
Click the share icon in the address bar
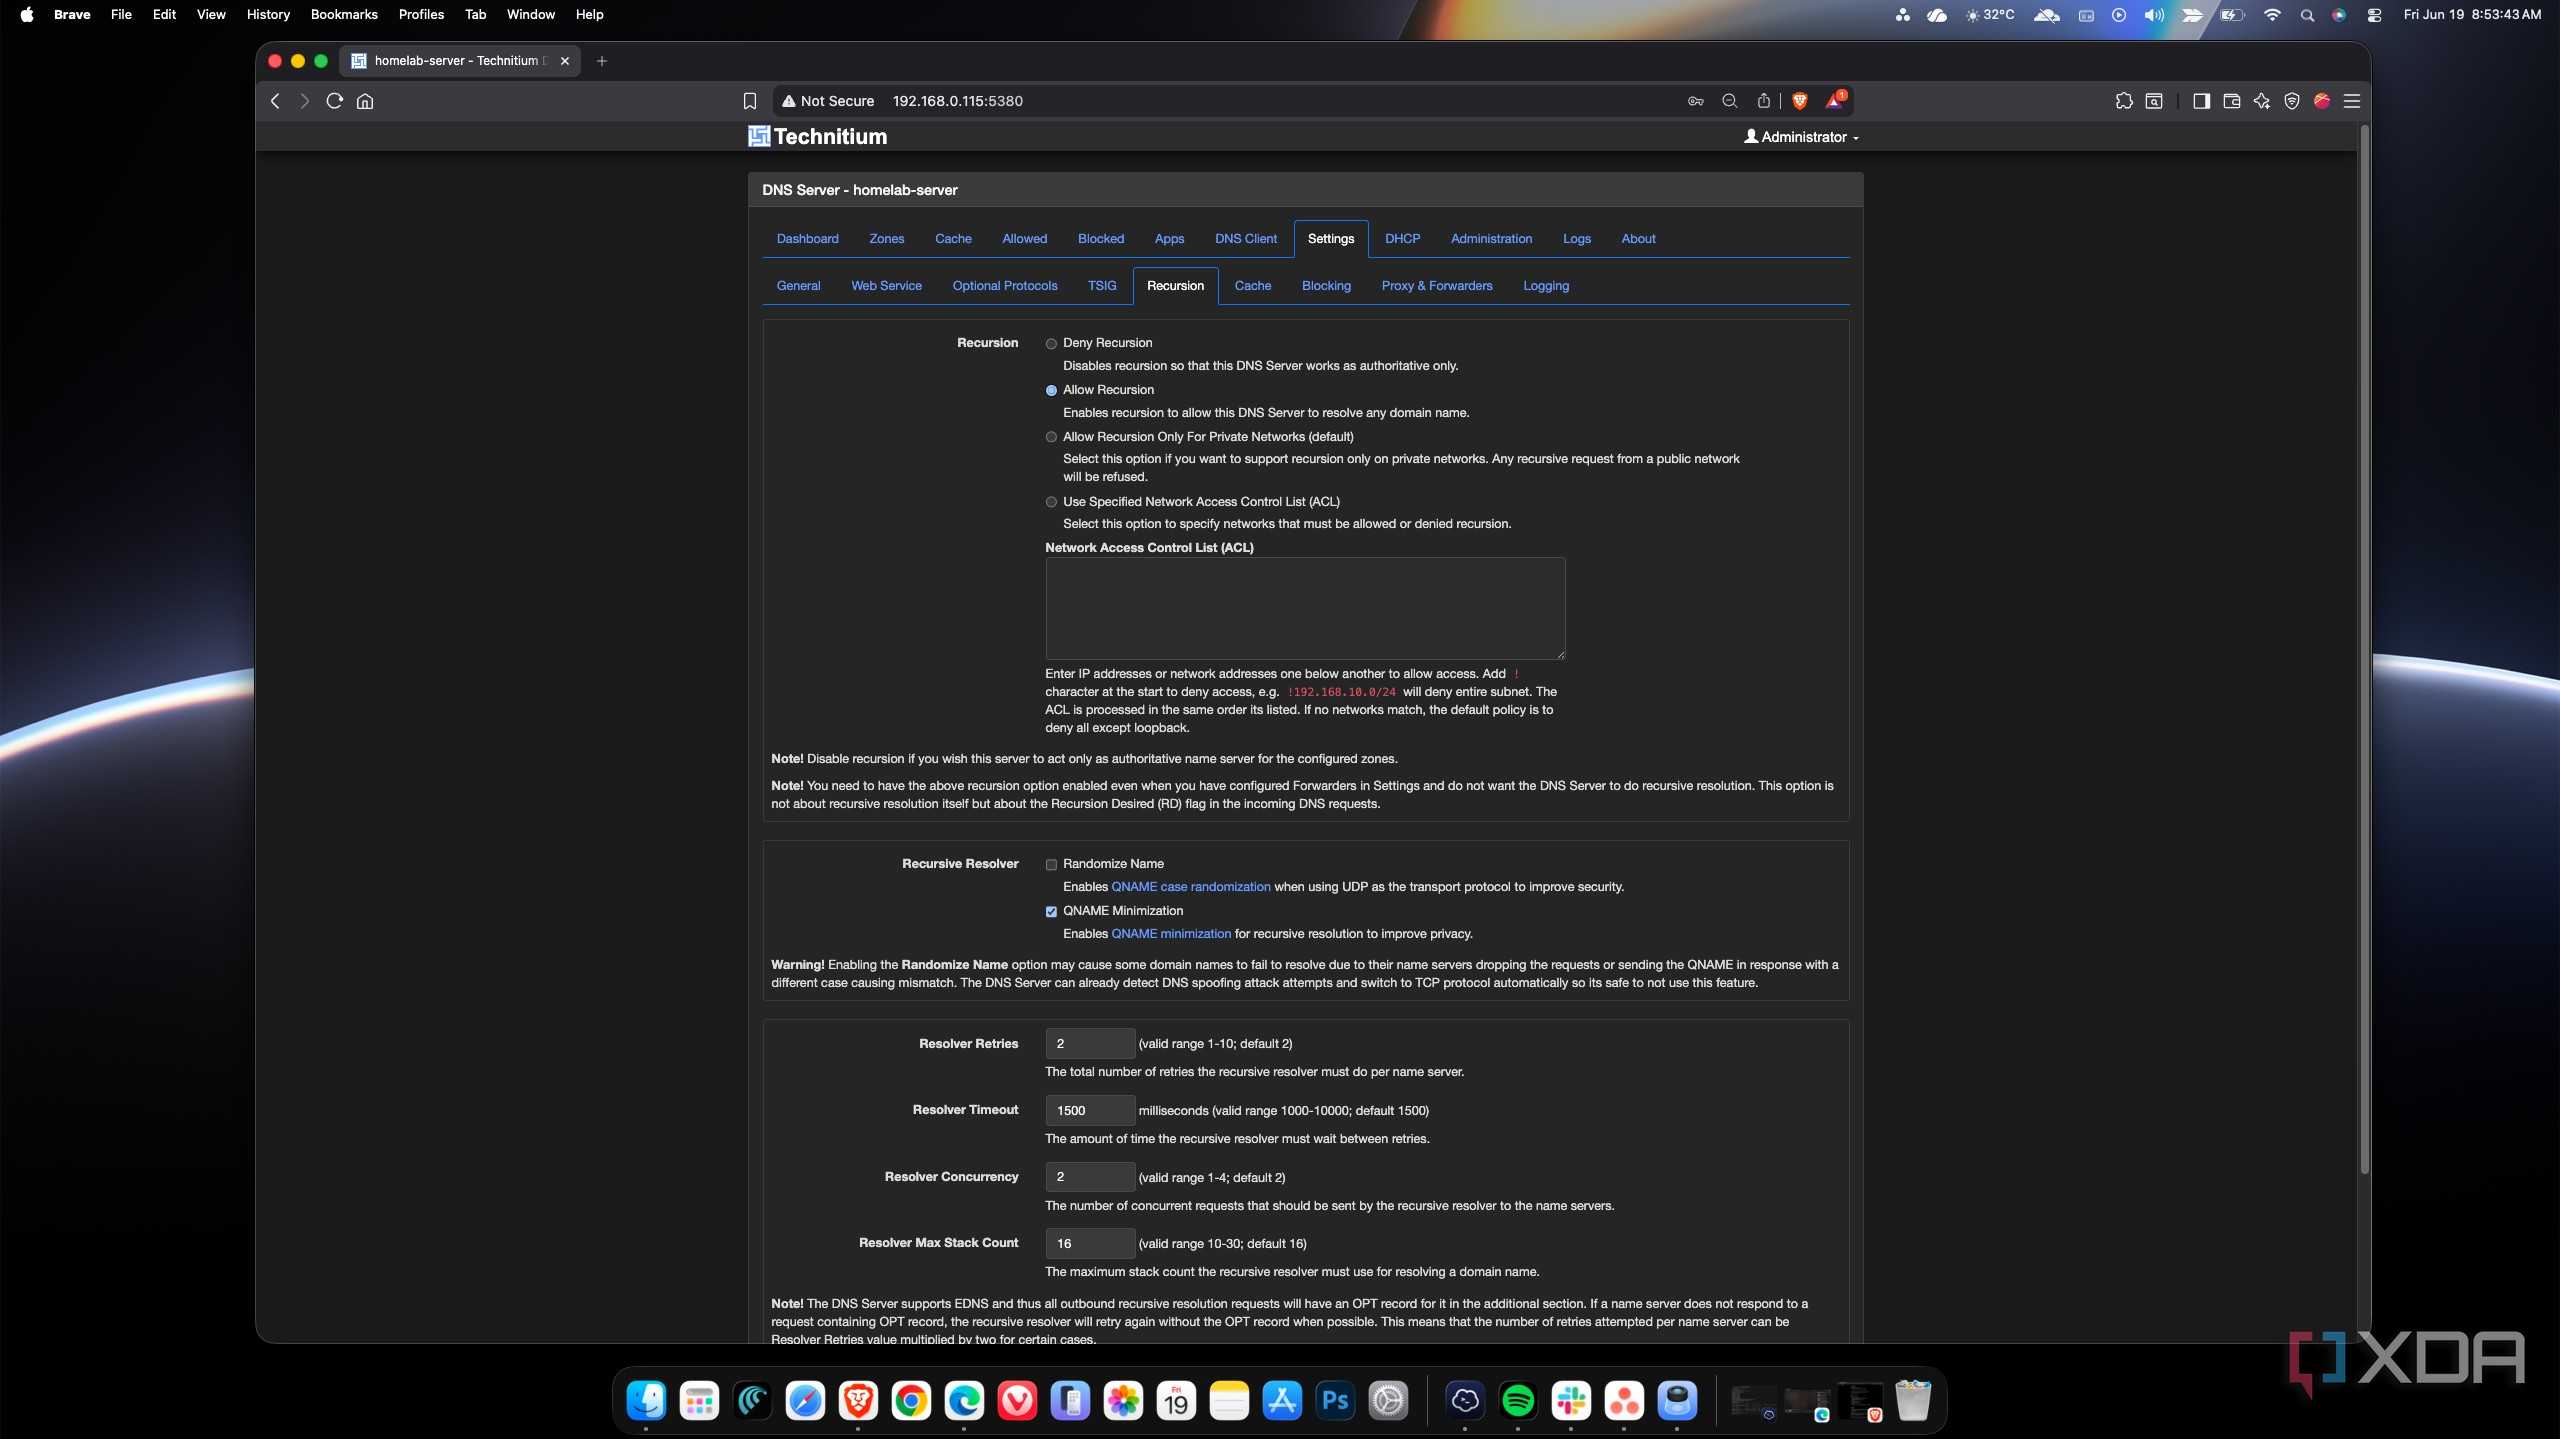(x=1764, y=101)
